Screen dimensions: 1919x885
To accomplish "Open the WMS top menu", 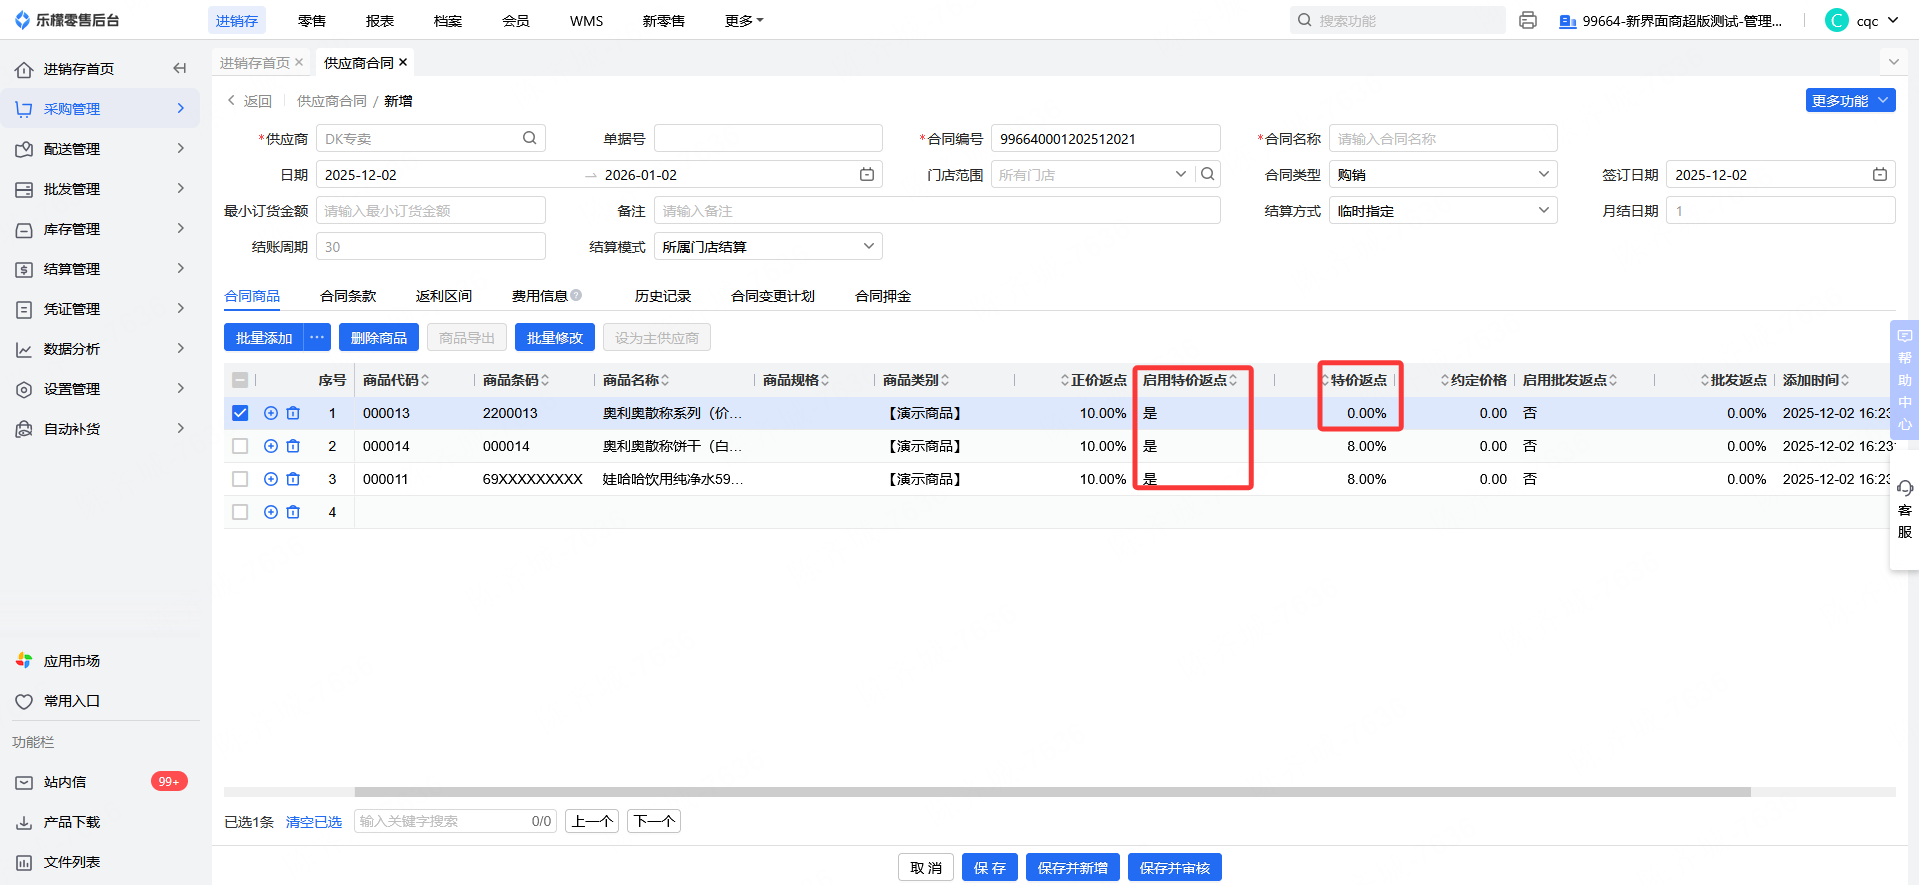I will (587, 20).
